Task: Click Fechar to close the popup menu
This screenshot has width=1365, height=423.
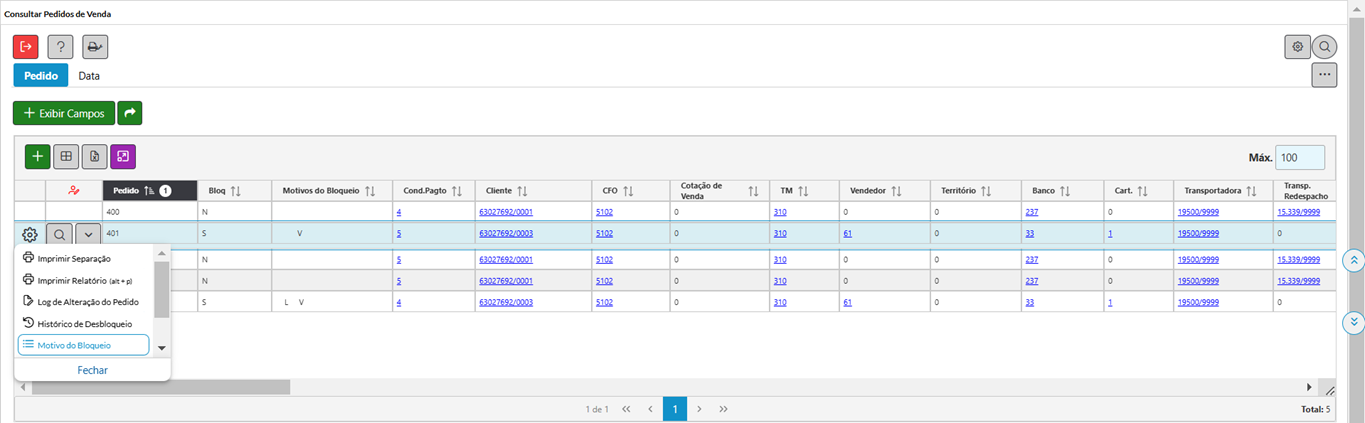Action: click(x=92, y=370)
